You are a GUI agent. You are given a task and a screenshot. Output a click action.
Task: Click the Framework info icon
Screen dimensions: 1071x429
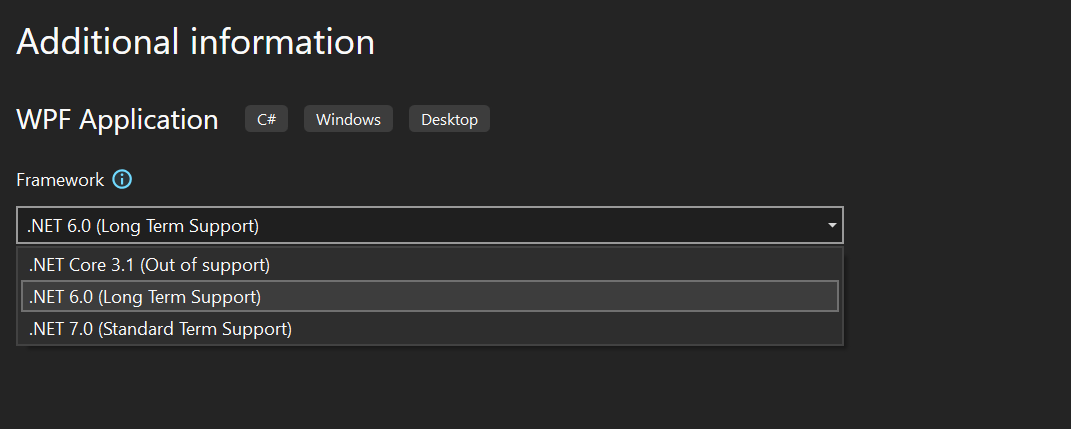coord(122,180)
